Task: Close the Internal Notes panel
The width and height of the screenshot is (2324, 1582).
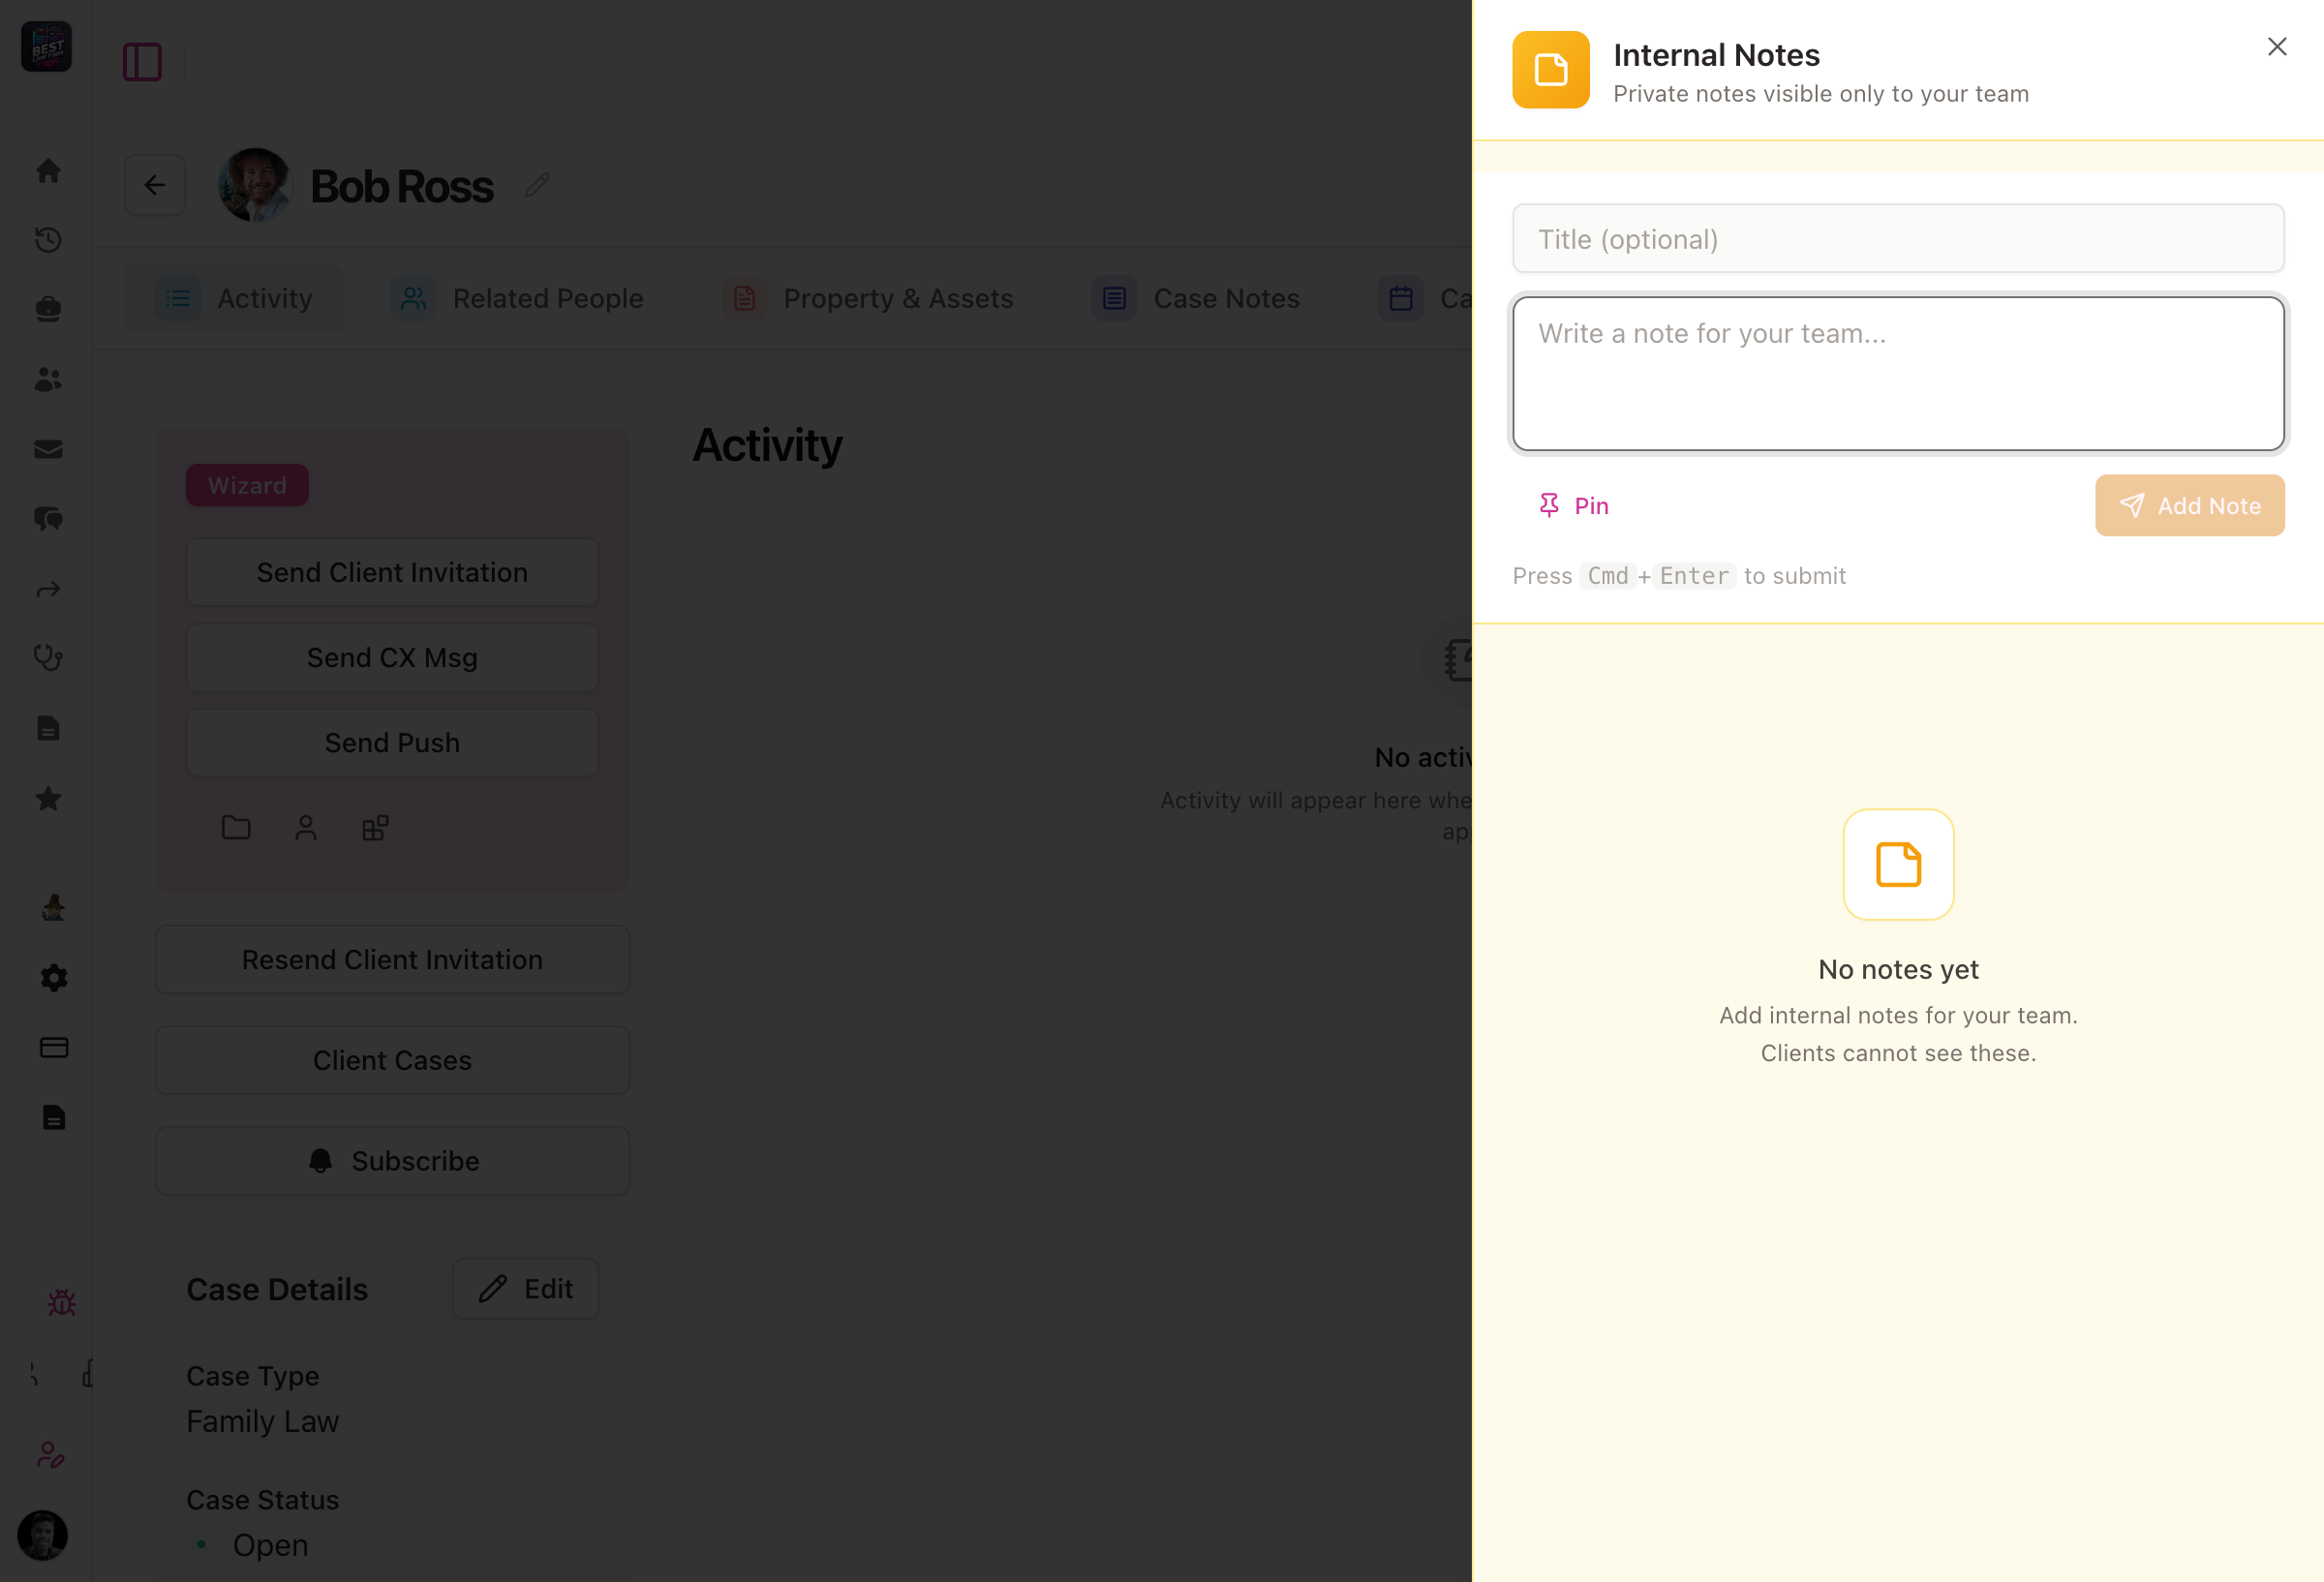Action: coord(2277,46)
